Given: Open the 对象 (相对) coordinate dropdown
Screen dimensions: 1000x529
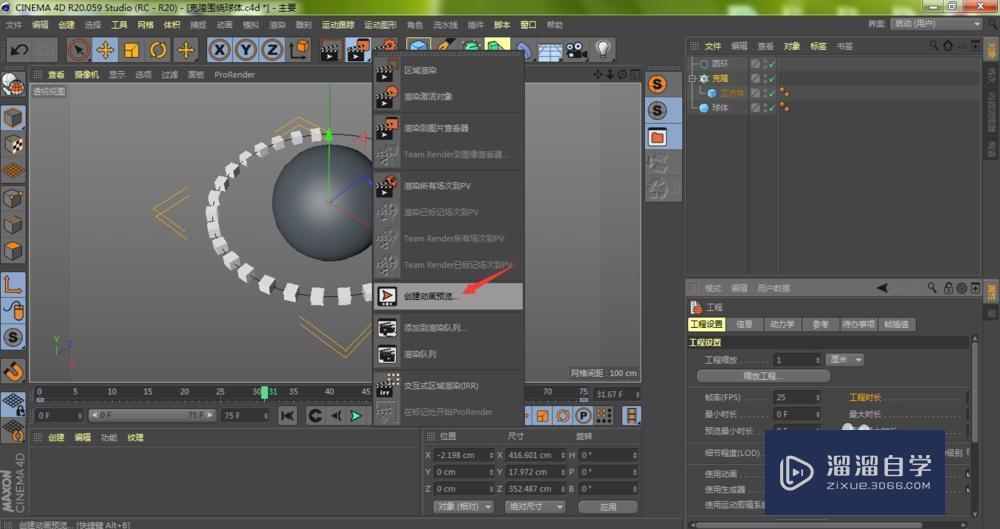Looking at the screenshot, I should 464,507.
